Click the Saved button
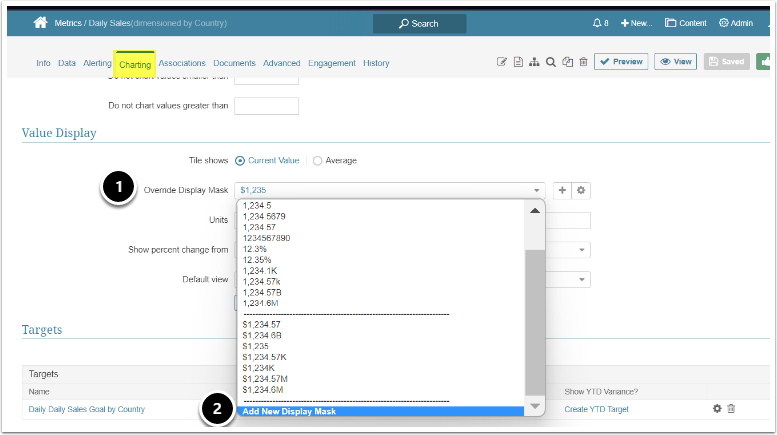This screenshot has width=777, height=435. (726, 61)
